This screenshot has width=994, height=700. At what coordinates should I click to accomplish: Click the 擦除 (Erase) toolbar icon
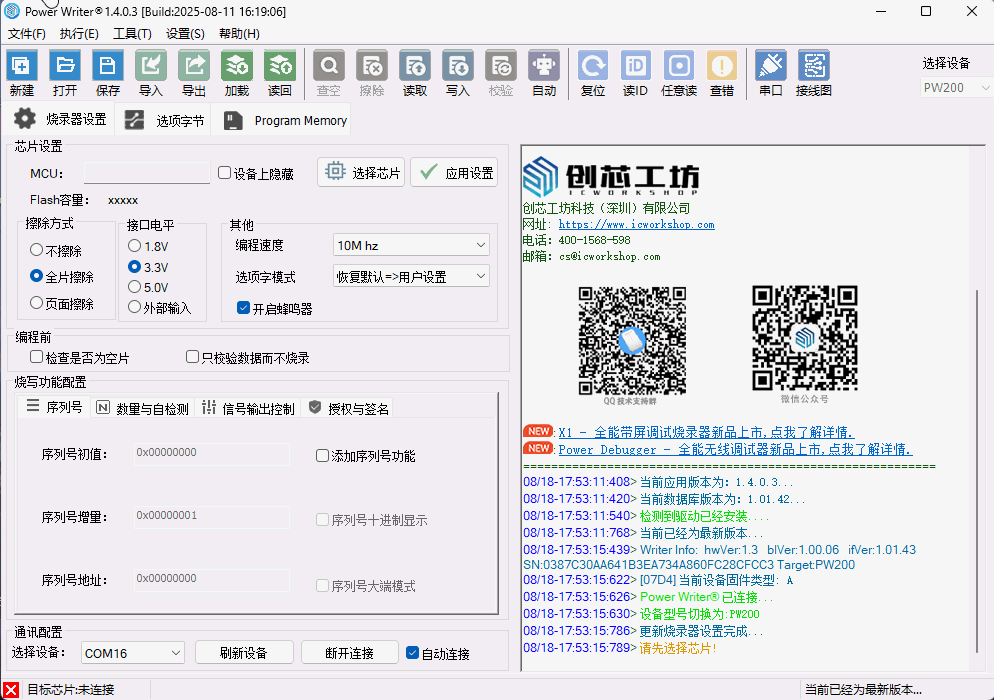coord(372,73)
